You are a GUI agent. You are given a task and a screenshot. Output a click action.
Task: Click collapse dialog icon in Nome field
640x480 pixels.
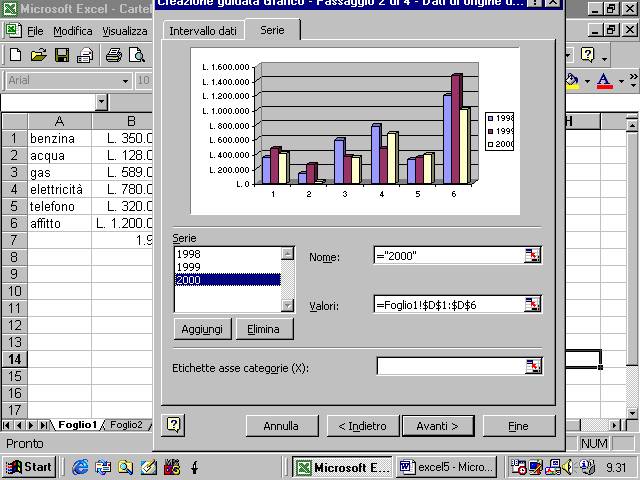tap(532, 256)
